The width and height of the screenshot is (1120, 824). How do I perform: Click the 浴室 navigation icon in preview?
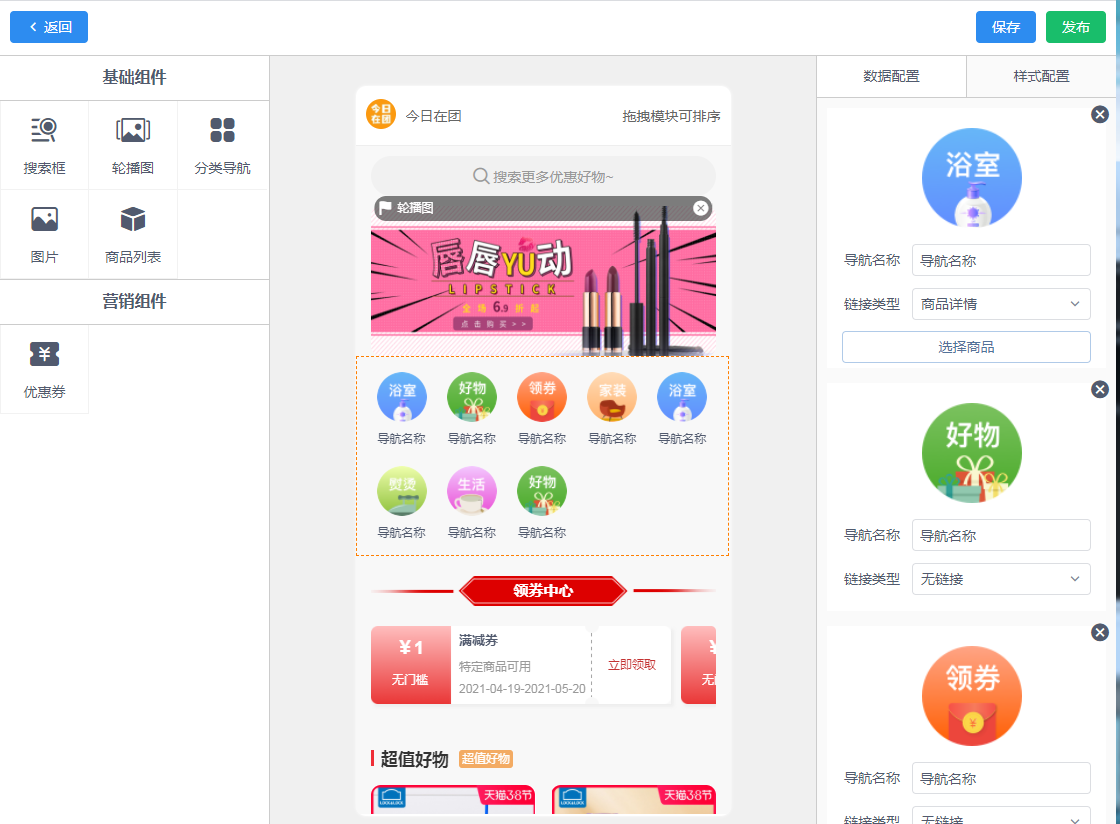point(401,397)
